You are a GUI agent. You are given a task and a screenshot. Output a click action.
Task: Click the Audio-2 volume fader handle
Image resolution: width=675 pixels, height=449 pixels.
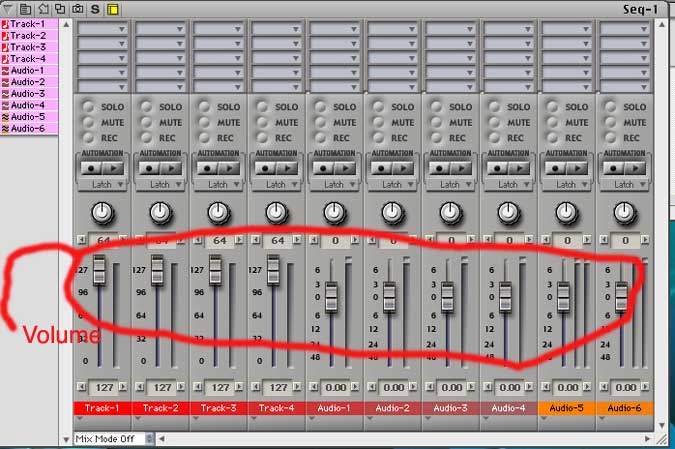390,295
